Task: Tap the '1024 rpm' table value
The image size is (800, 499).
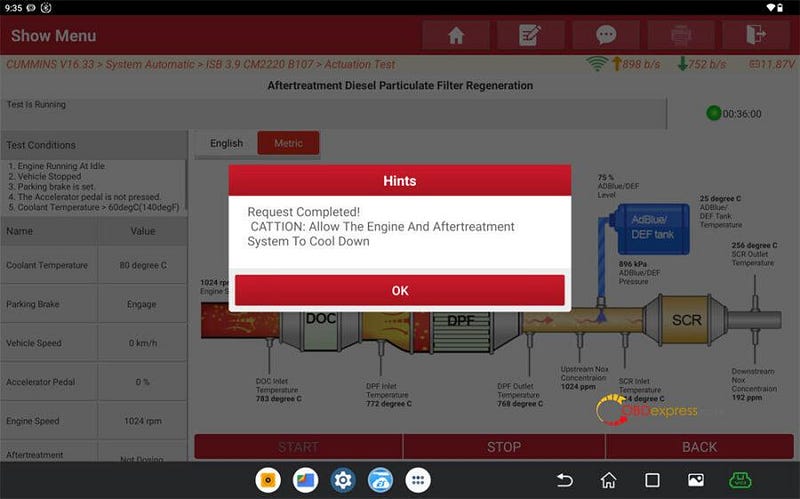Action: 143,421
